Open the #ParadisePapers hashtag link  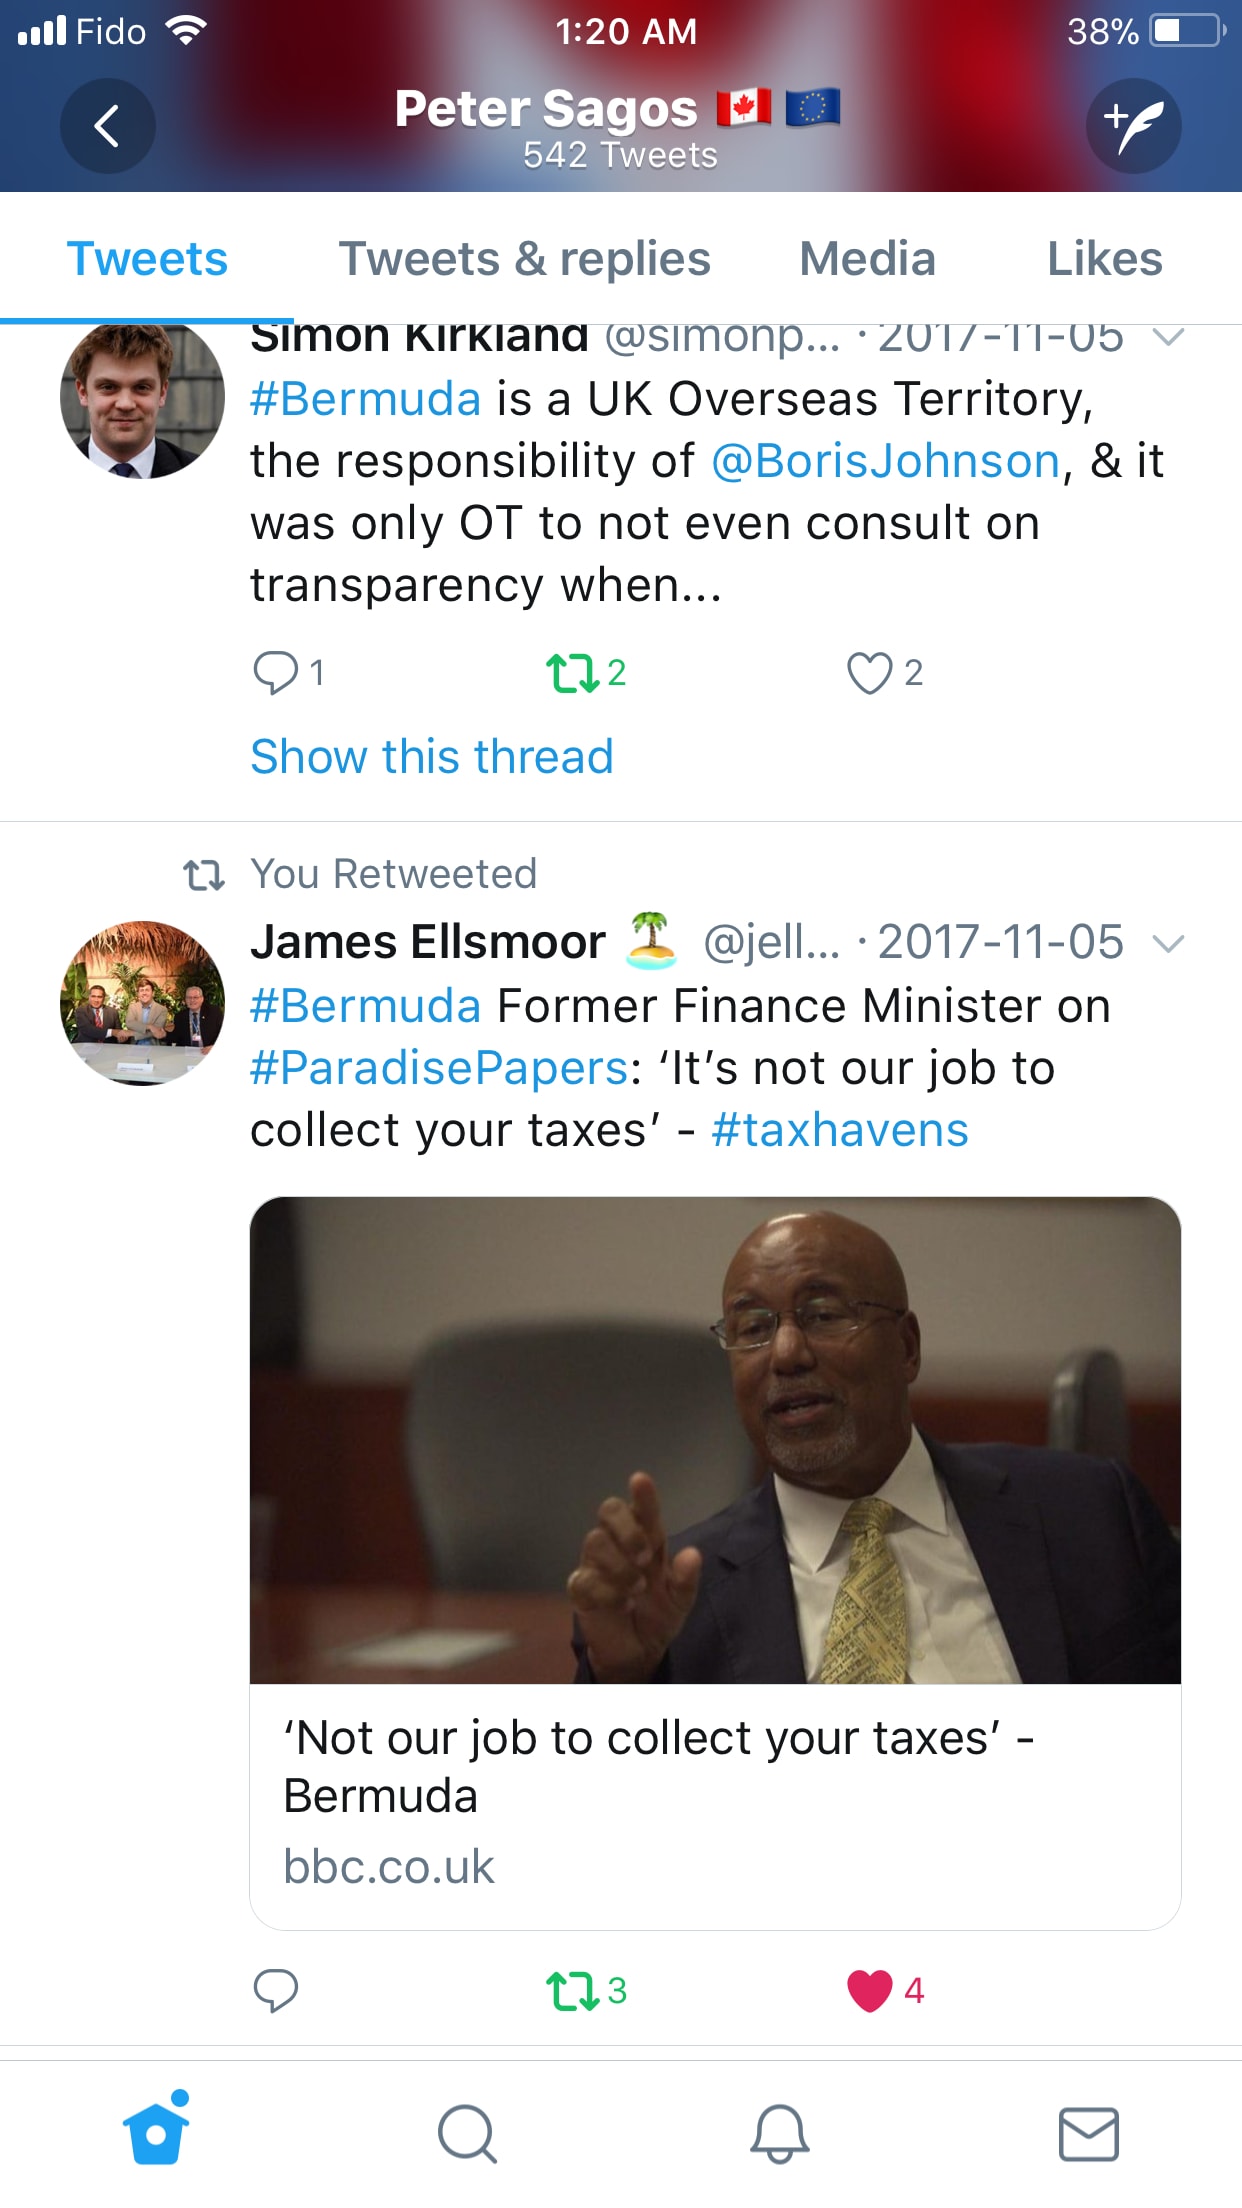click(440, 1069)
